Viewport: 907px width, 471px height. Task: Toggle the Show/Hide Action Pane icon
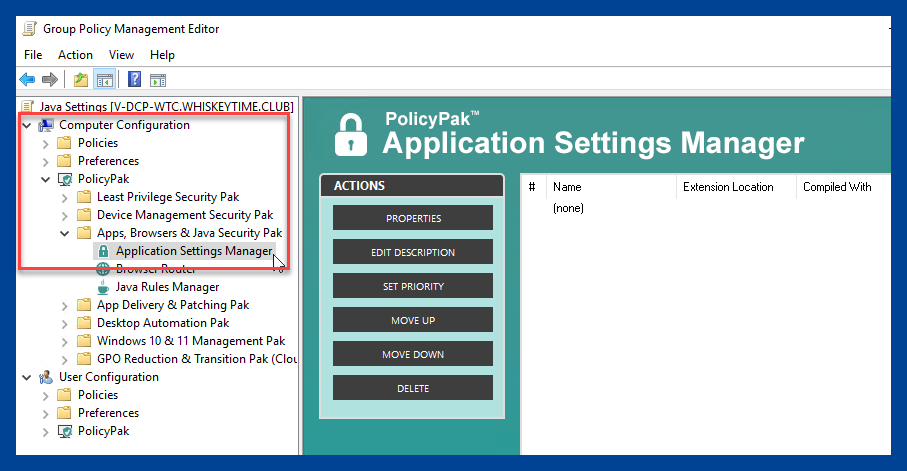157,80
